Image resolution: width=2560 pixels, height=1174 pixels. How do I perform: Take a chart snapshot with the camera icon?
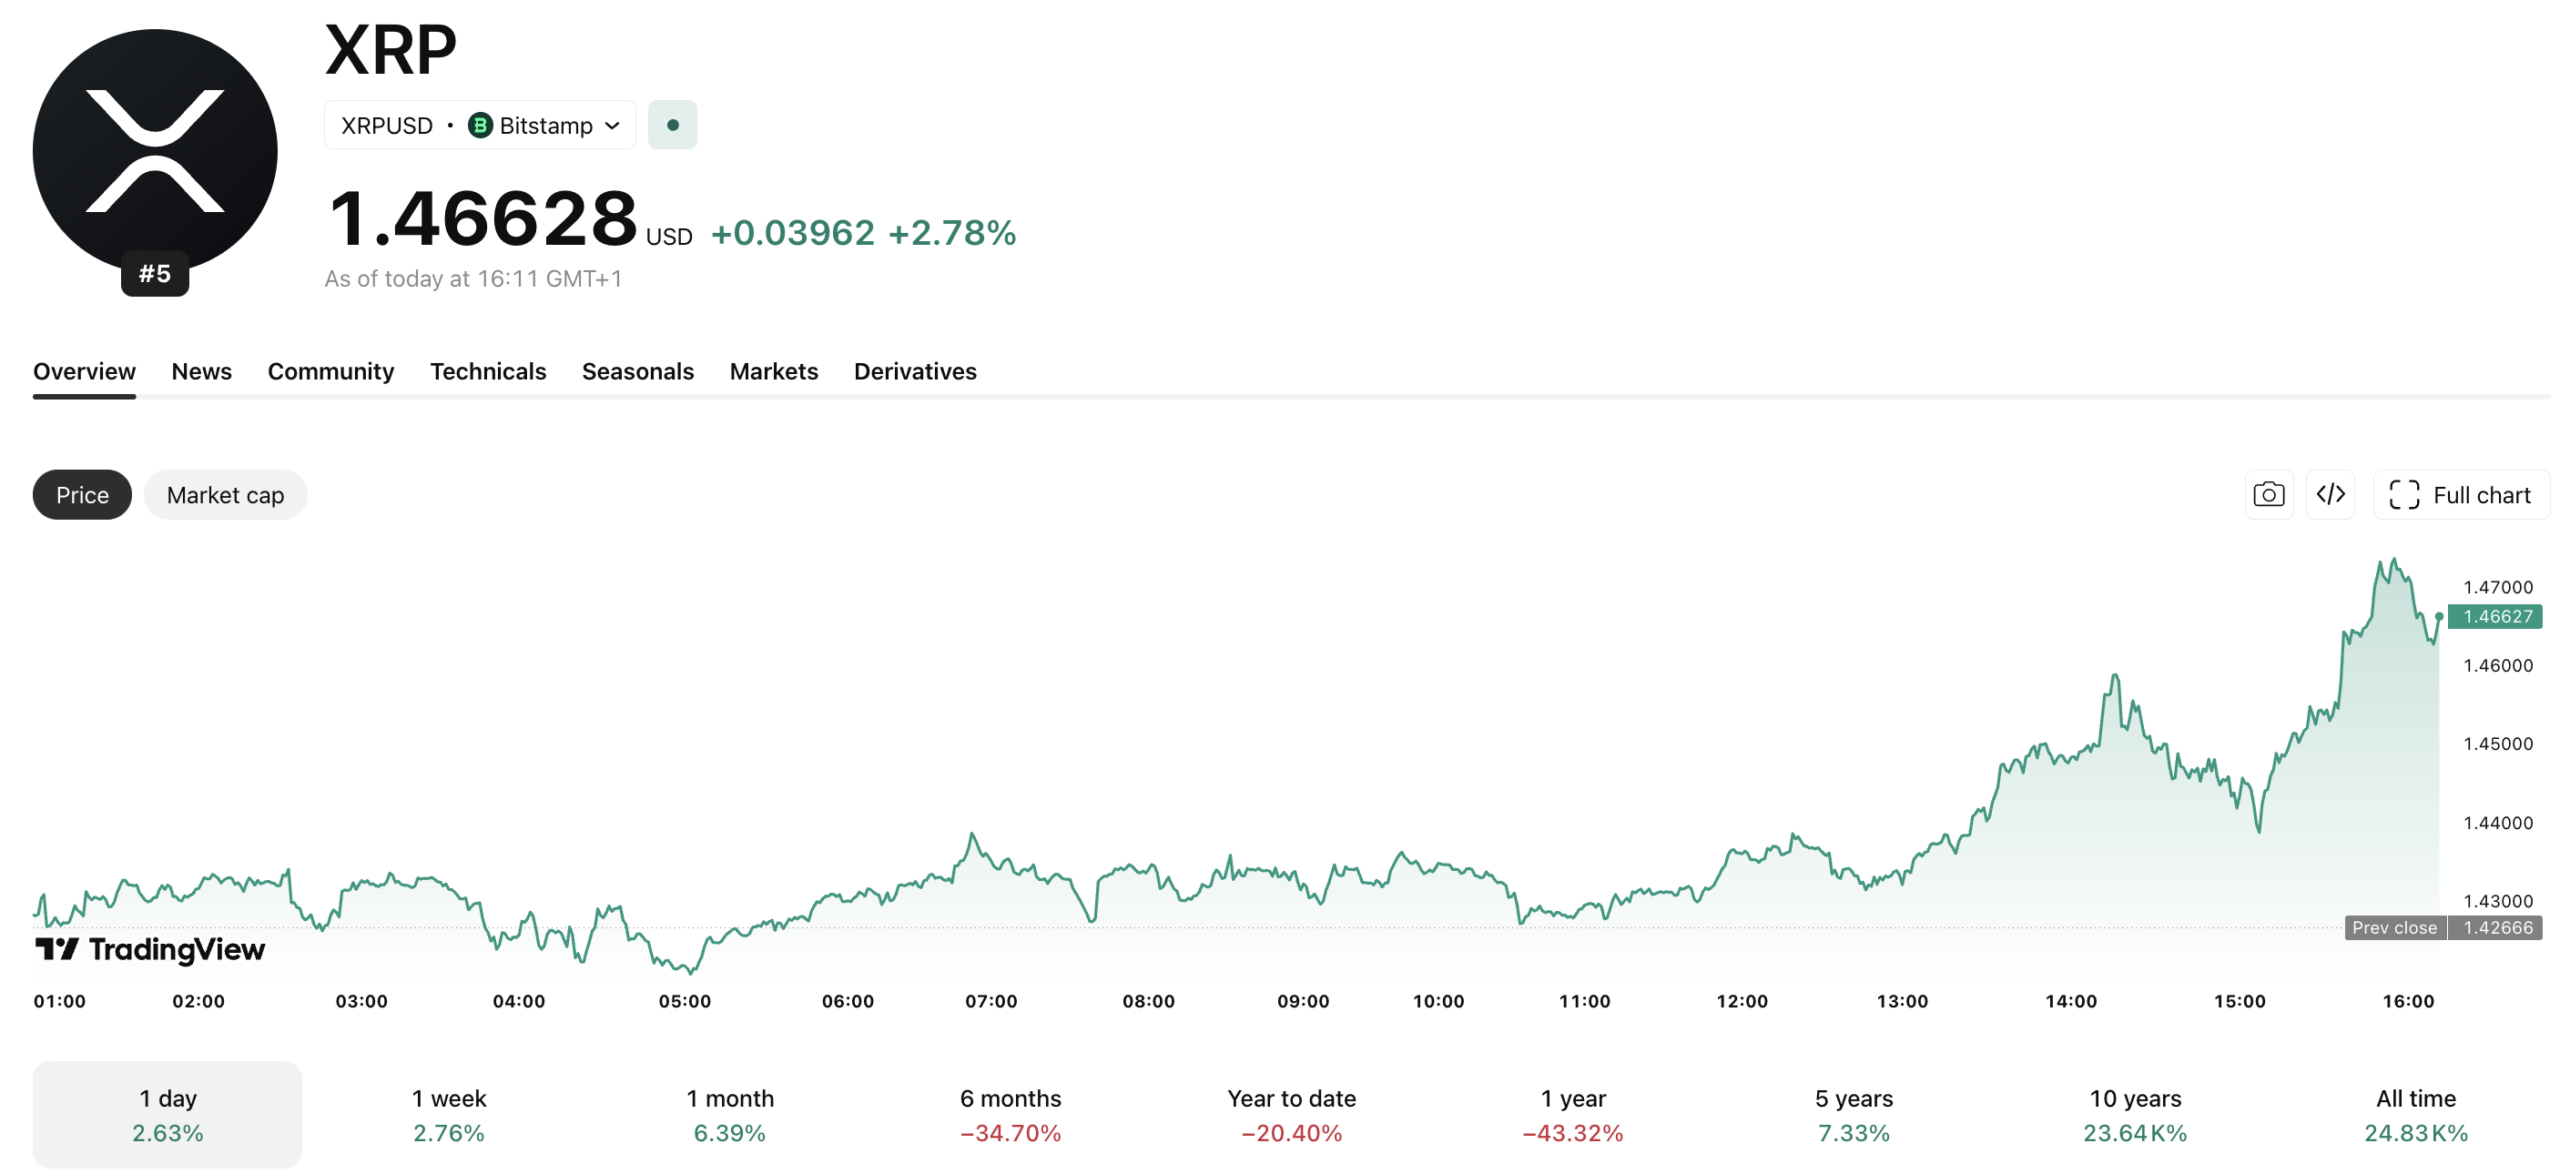[2268, 495]
